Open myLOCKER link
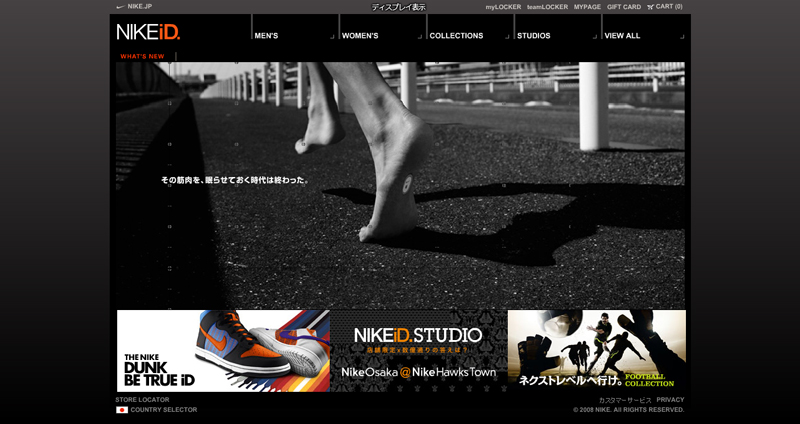Screen dimensions: 800x424 (503, 7)
